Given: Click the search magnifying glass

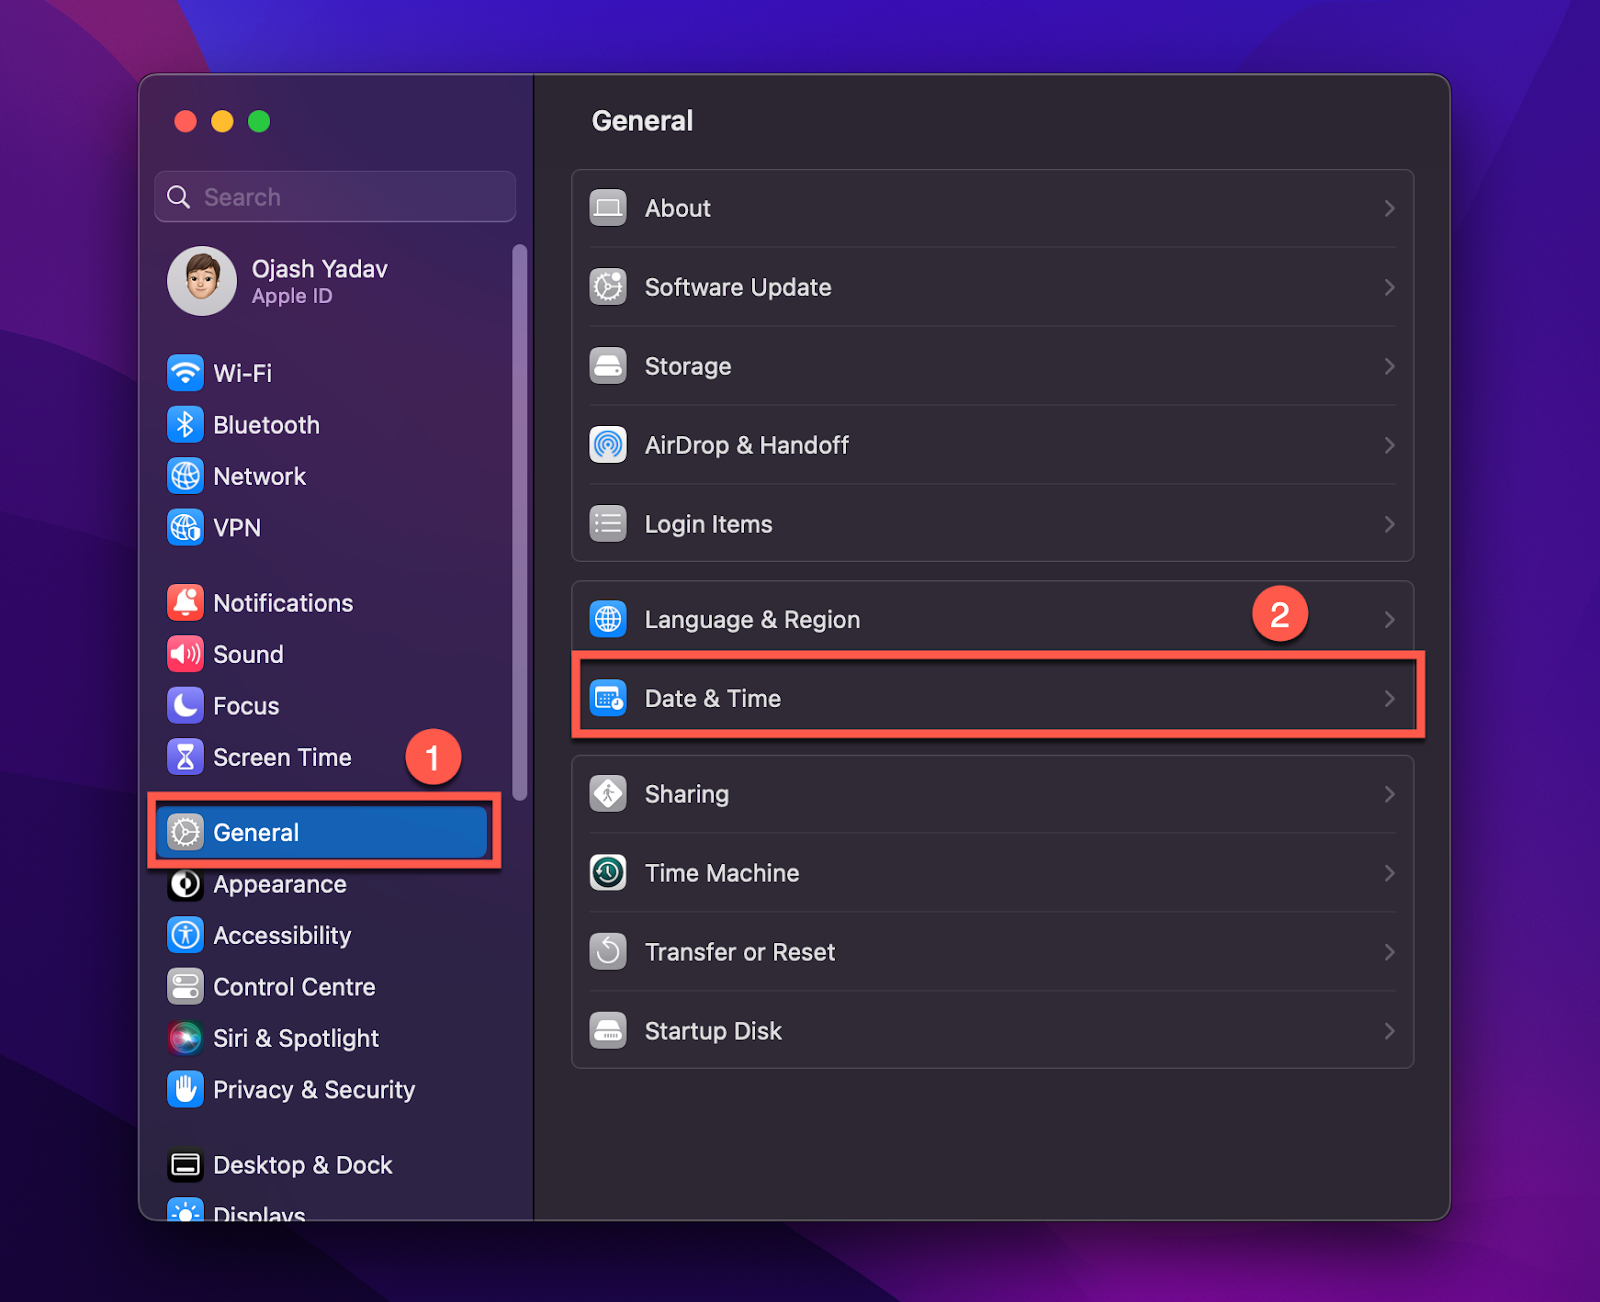Looking at the screenshot, I should pos(178,197).
